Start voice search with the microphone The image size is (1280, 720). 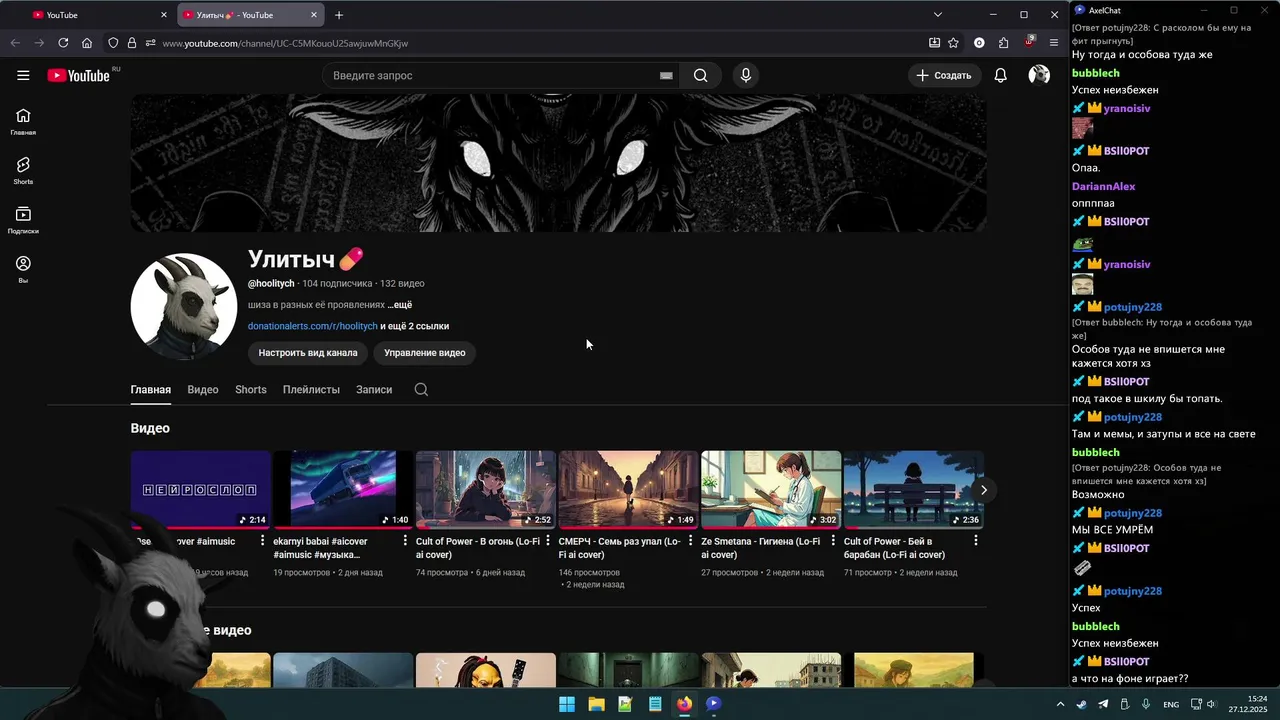(x=745, y=76)
